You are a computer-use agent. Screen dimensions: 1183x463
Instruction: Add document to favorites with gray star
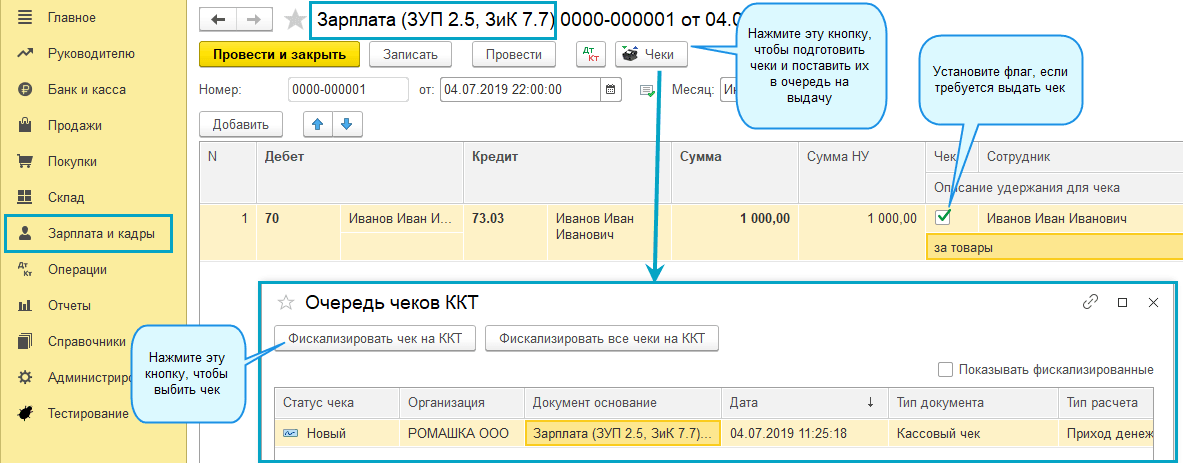coord(294,20)
